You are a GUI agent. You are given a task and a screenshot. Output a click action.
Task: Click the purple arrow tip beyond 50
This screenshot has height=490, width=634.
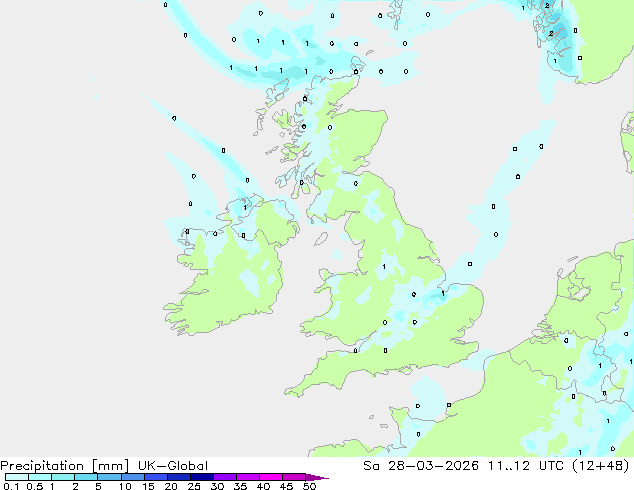(x=317, y=477)
